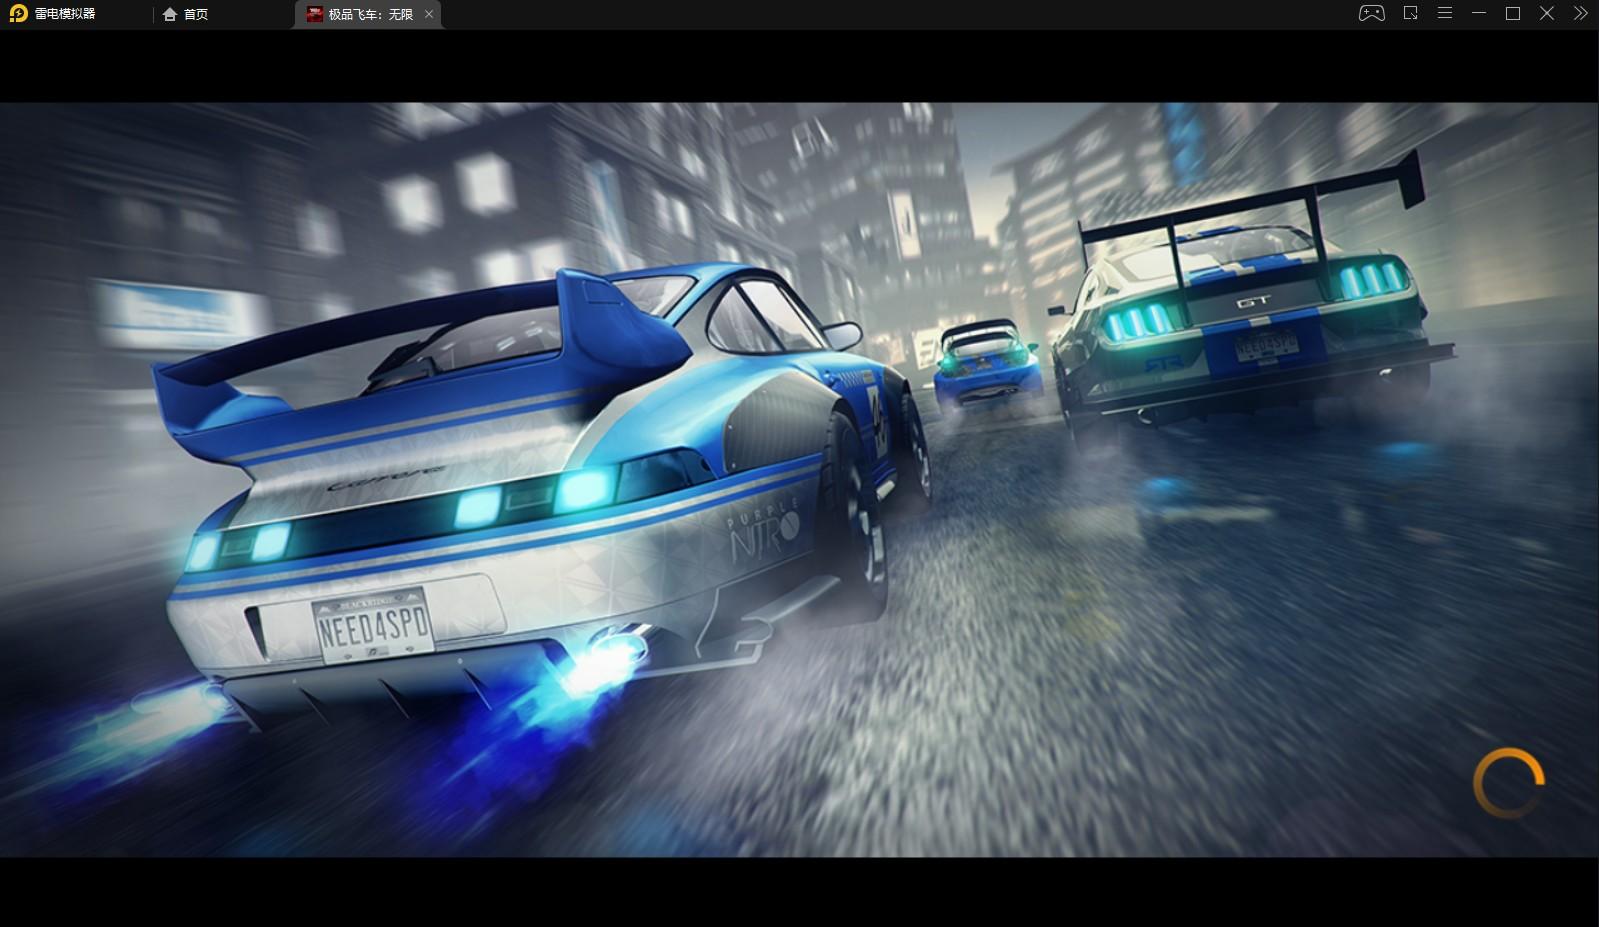This screenshot has height=927, width=1599.
Task: Click the LDPlayer logo icon
Action: [x=18, y=14]
